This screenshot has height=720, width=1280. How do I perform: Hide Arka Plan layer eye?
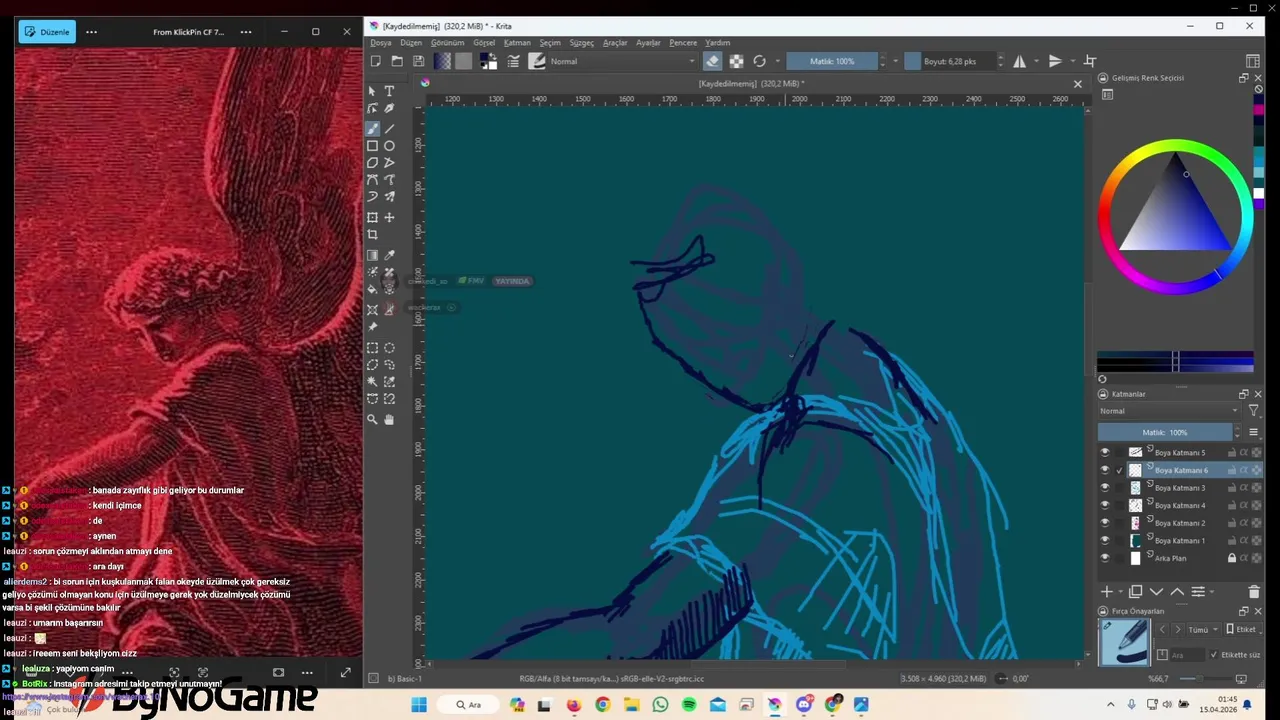1105,558
